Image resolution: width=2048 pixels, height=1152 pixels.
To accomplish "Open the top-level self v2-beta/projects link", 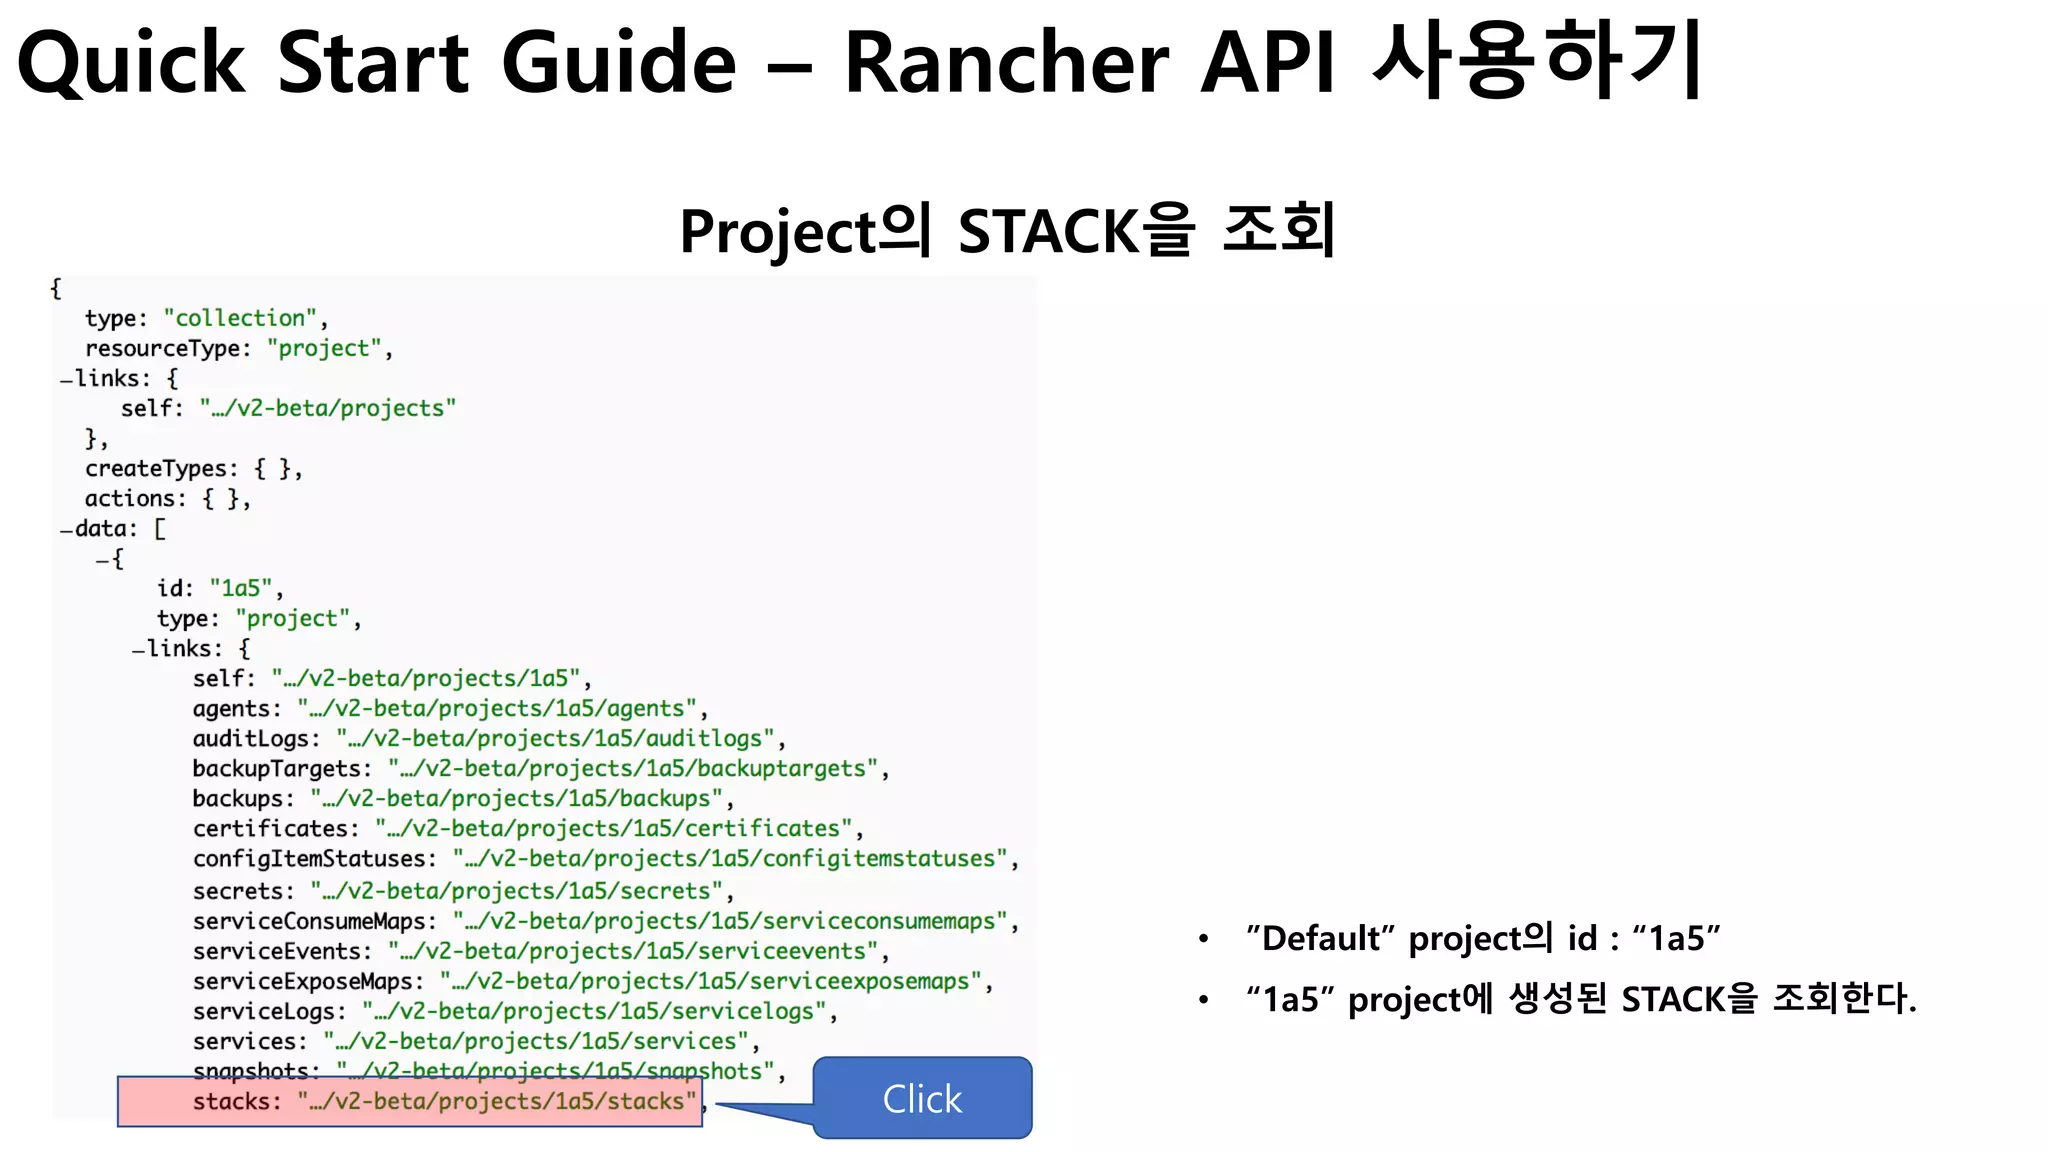I will pos(327,408).
